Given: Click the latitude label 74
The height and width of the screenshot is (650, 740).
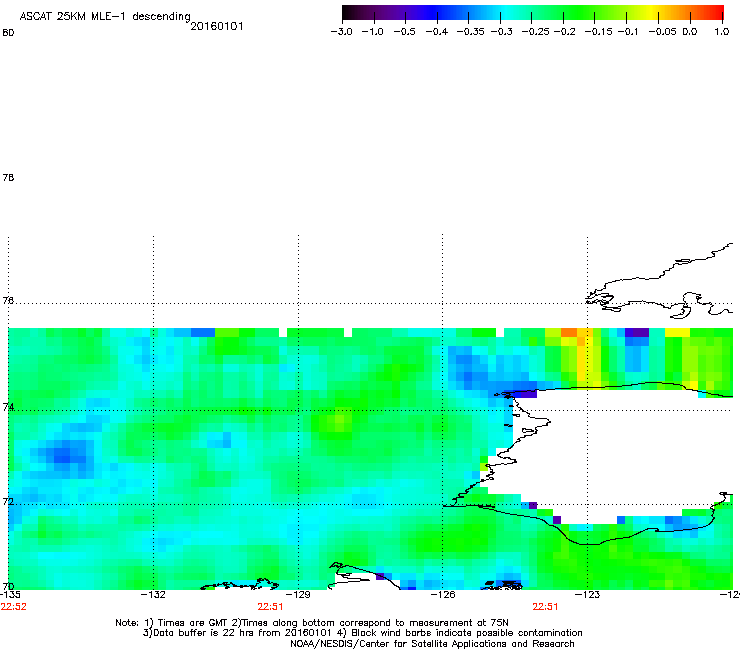Looking at the screenshot, I should pos(8,407).
